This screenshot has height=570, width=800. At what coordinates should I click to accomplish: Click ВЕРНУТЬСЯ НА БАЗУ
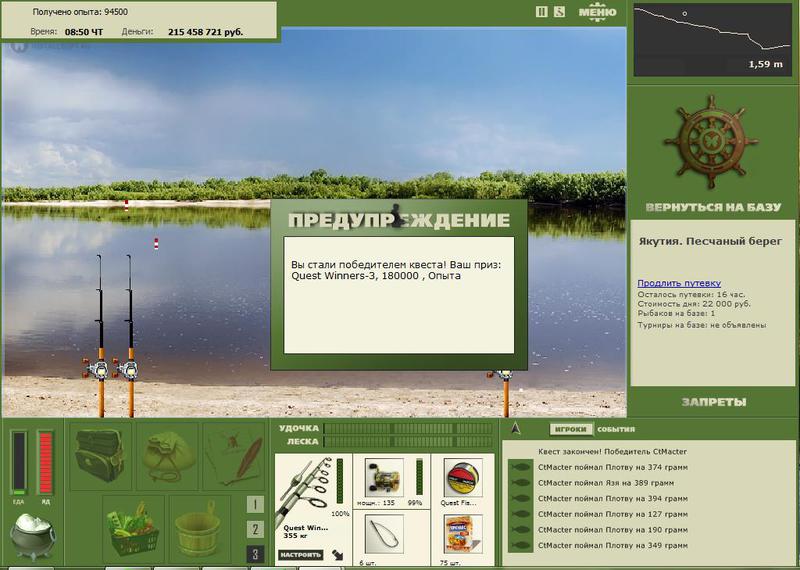(x=713, y=207)
